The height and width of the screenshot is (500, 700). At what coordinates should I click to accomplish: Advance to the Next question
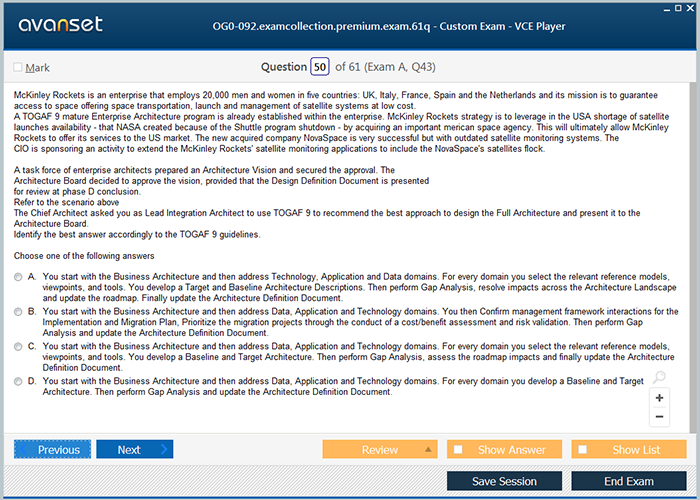[135, 450]
